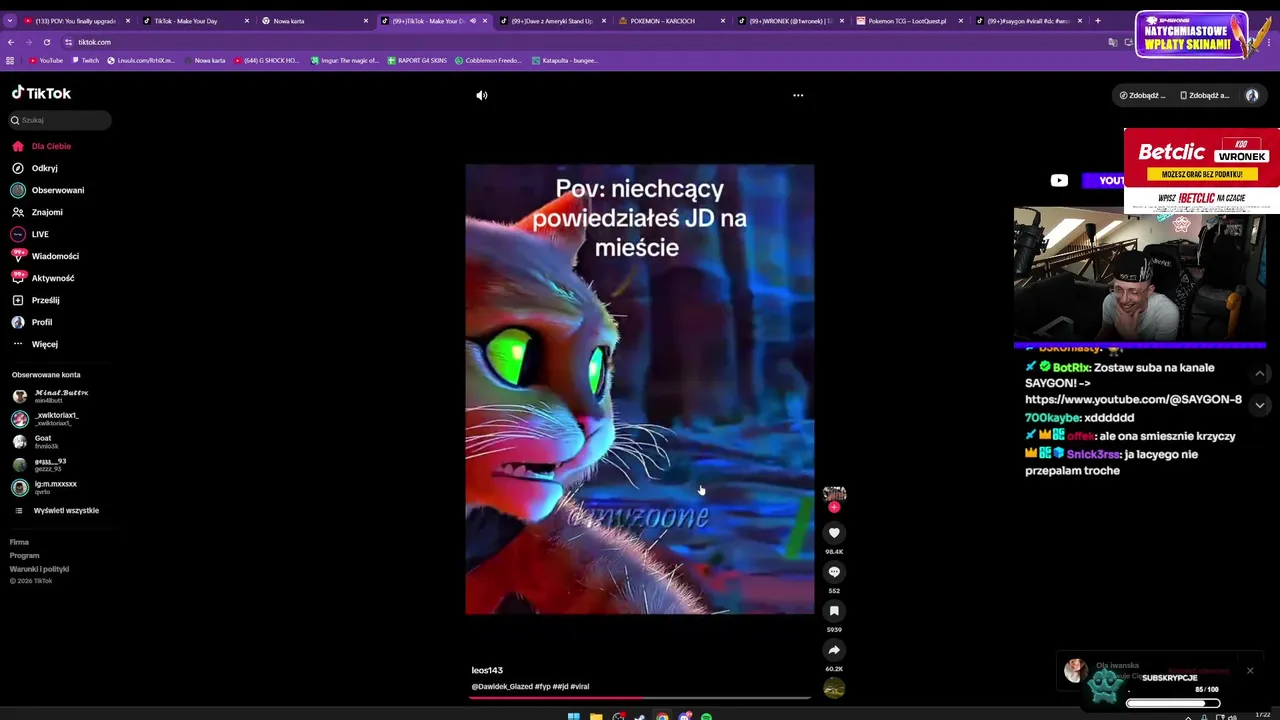1280x720 pixels.
Task: Switch to Nowa karta browser tab
Action: (314, 21)
